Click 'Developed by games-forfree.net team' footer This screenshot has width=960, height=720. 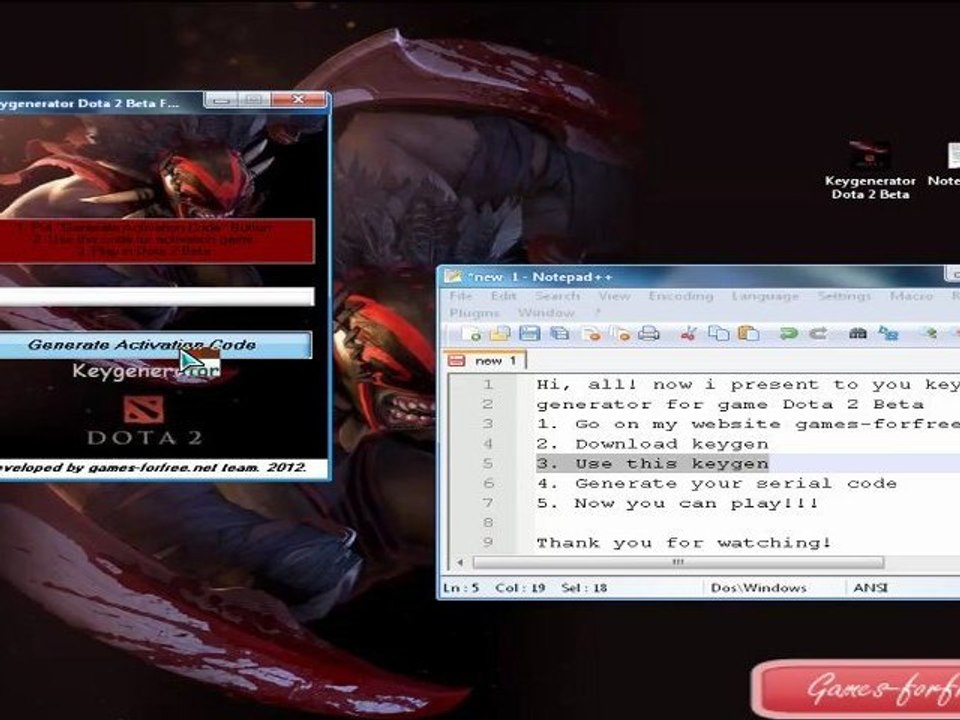pos(152,468)
